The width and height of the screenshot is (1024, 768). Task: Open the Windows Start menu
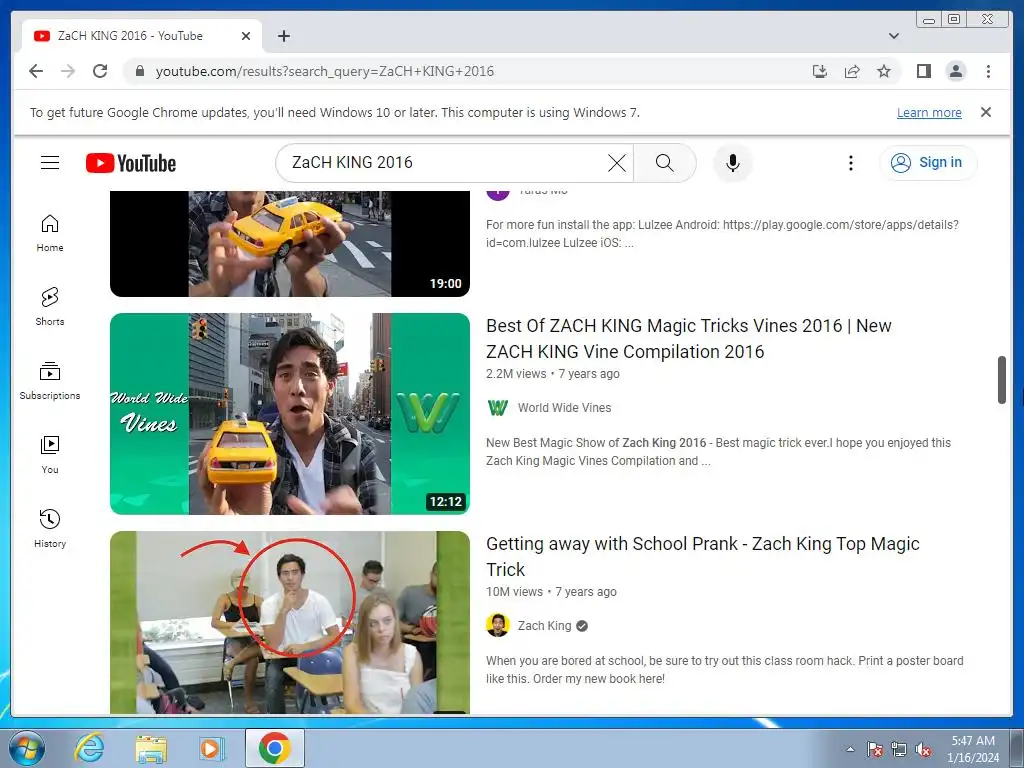pyautogui.click(x=27, y=749)
